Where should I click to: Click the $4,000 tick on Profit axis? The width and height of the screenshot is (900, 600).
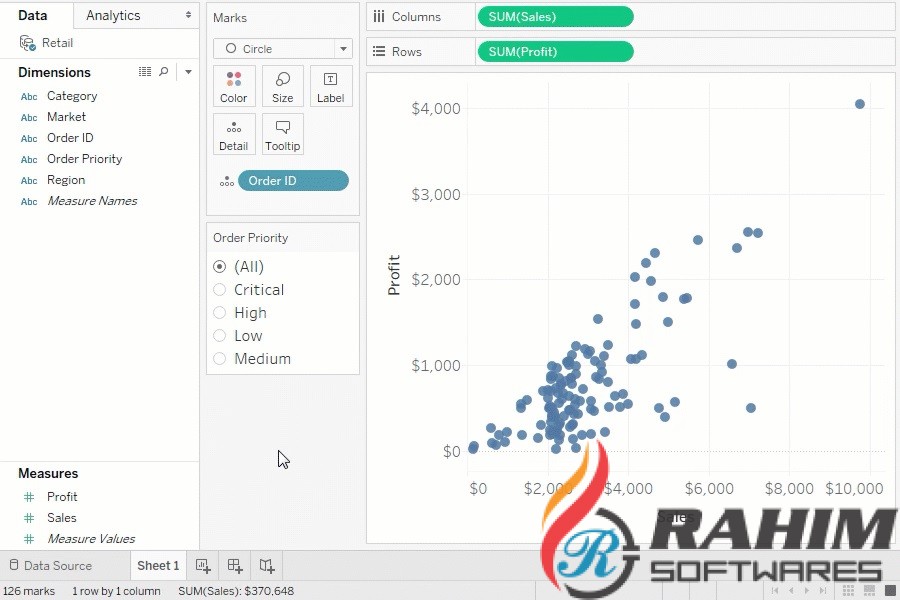[436, 109]
